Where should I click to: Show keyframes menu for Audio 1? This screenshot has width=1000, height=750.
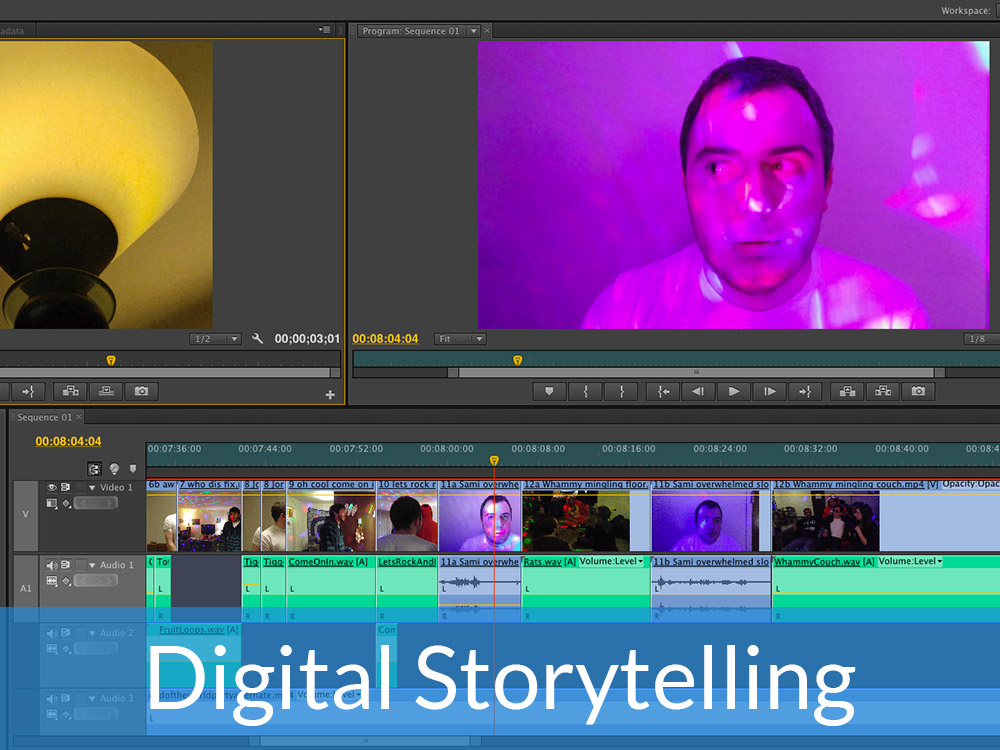tap(66, 580)
